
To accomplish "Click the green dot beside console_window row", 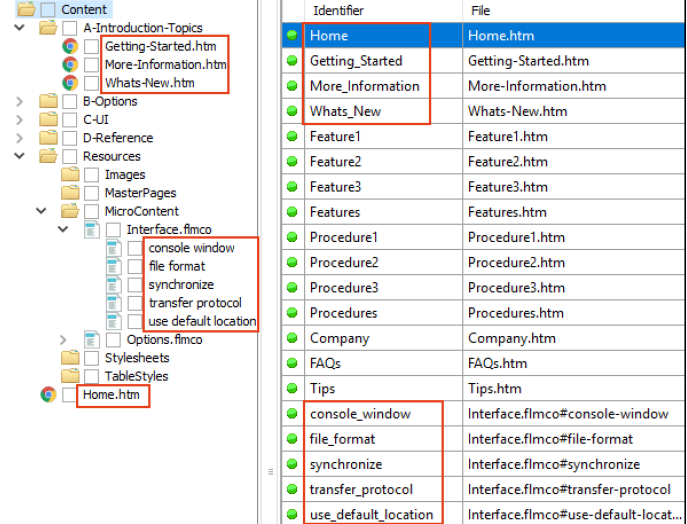I will (x=292, y=413).
